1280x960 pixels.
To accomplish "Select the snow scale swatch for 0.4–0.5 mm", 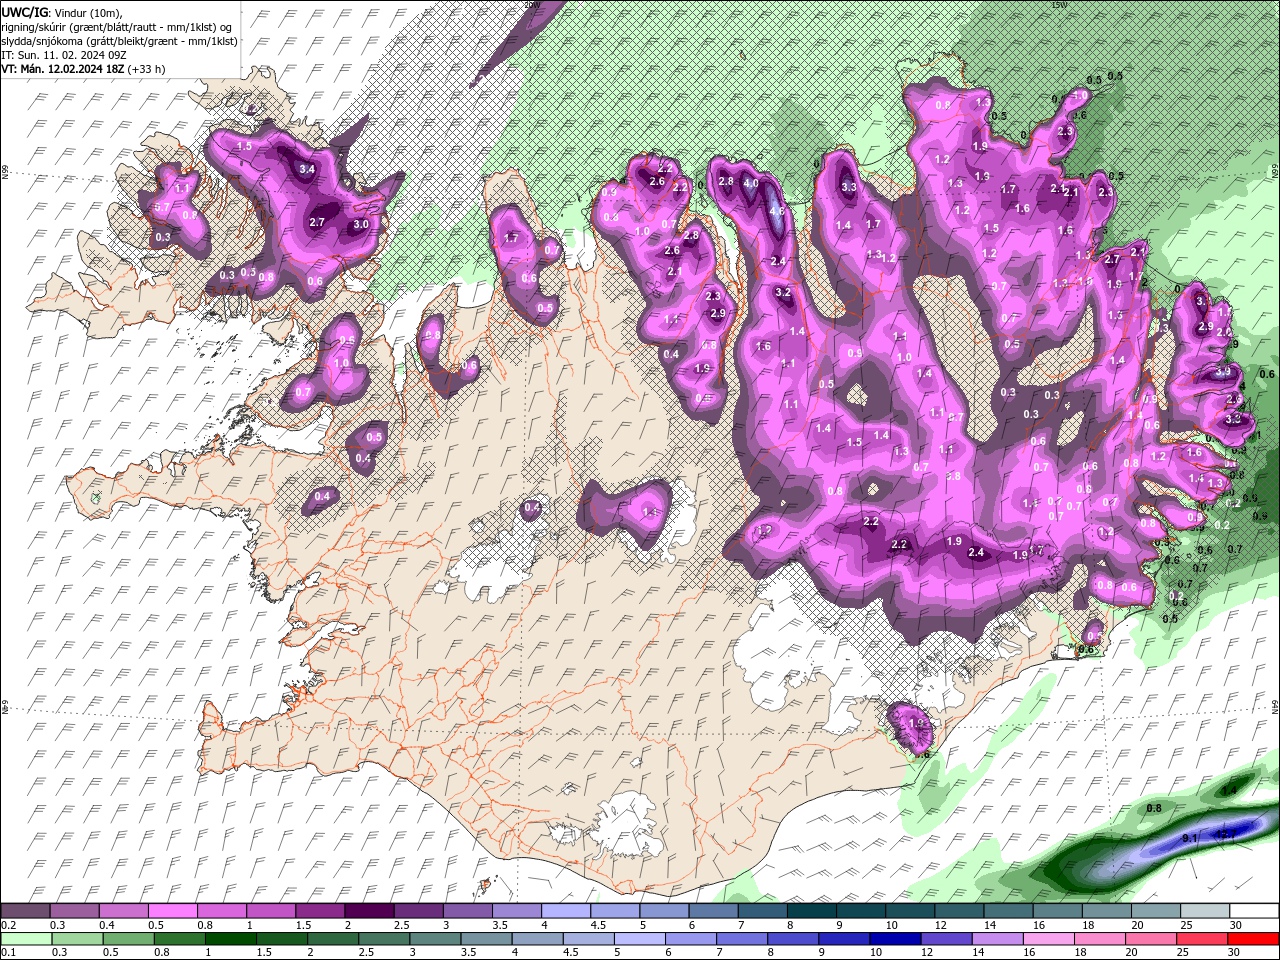I will [124, 911].
